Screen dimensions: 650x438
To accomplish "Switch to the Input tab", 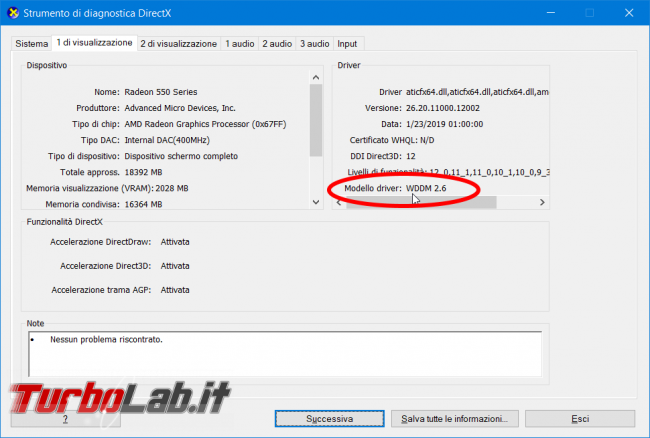I will (347, 44).
